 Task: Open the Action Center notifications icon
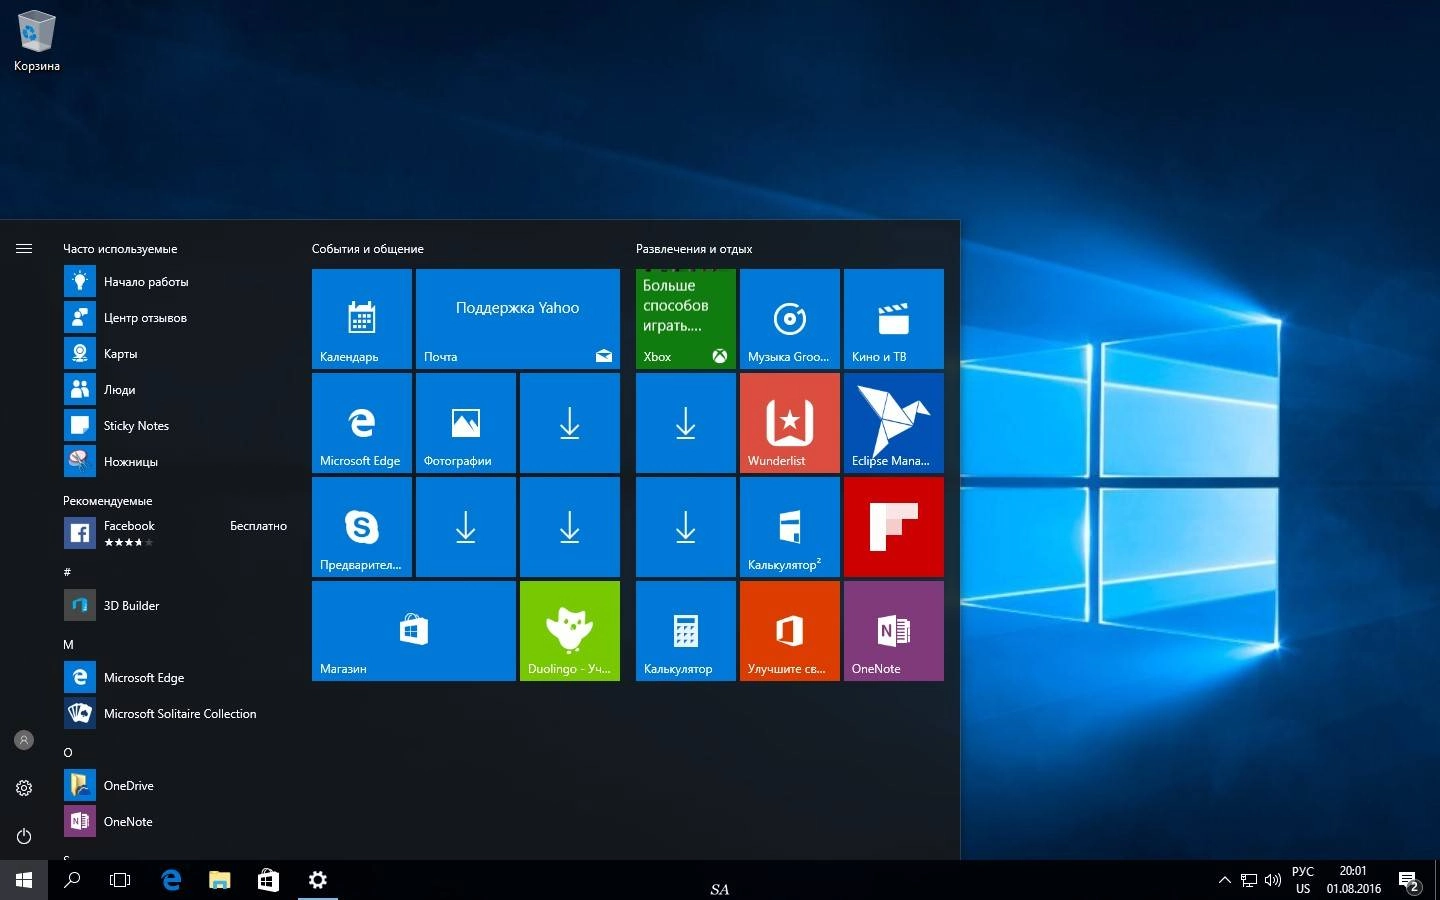(x=1410, y=881)
